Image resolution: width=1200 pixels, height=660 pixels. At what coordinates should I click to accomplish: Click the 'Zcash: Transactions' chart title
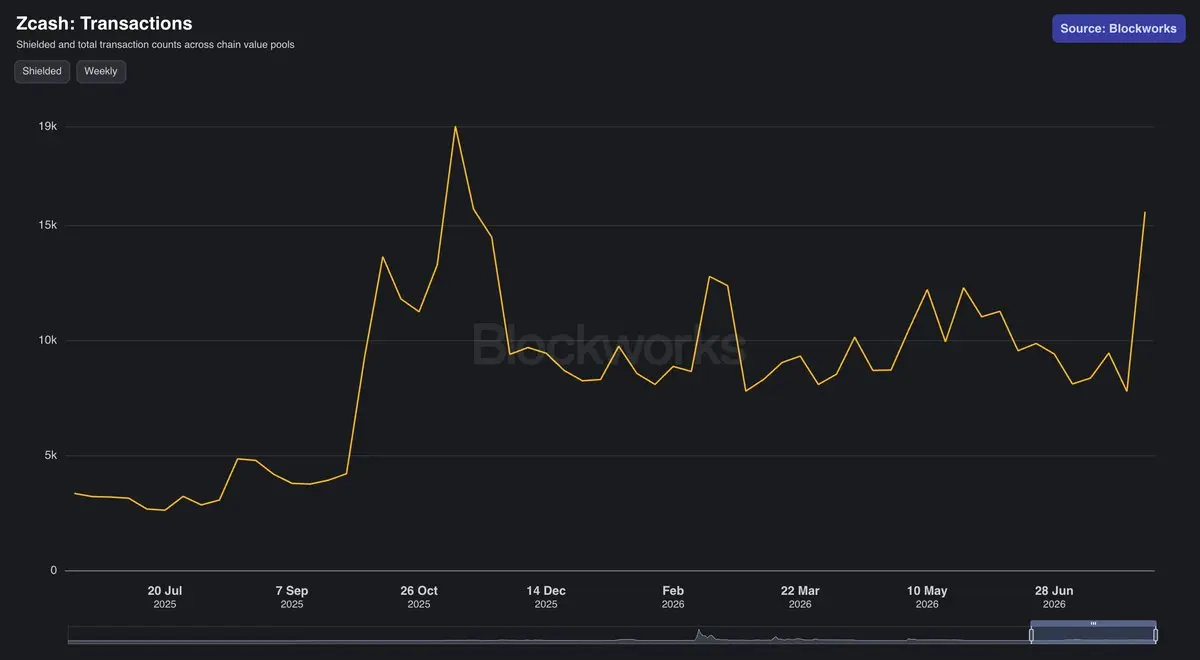104,23
